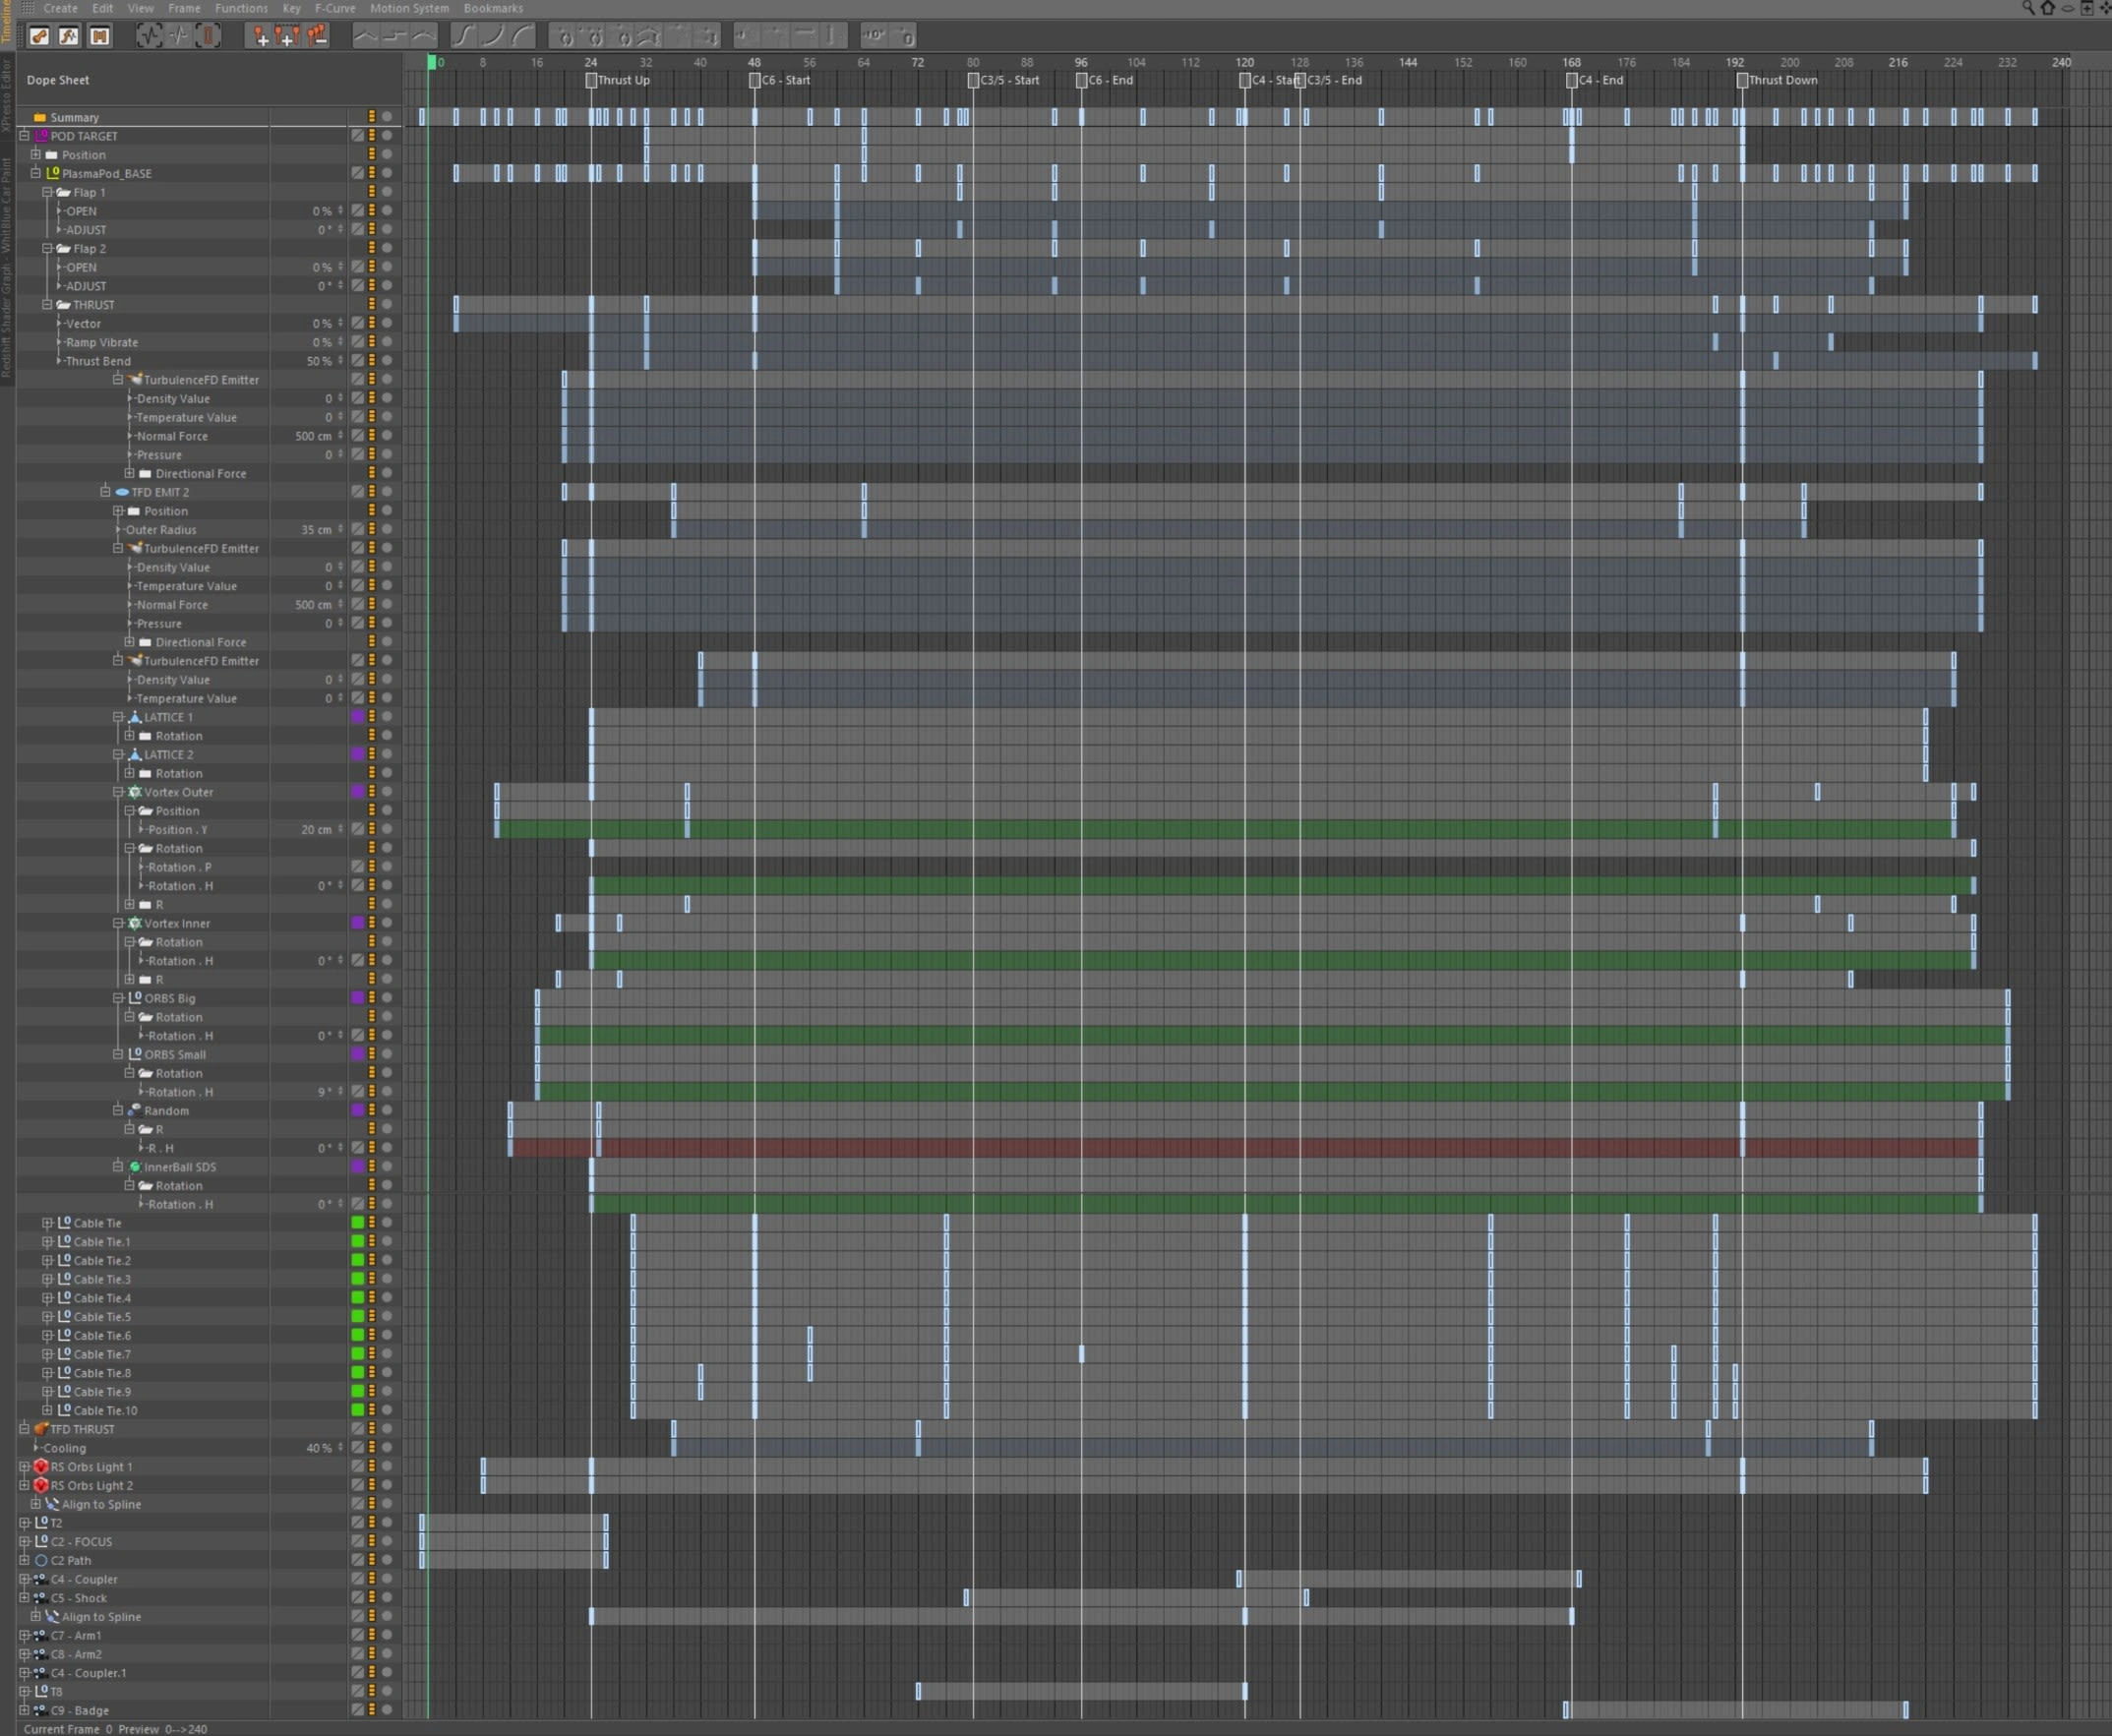Collapse the POD TARGET tree node
Image resolution: width=2112 pixels, height=1736 pixels.
pos(25,136)
